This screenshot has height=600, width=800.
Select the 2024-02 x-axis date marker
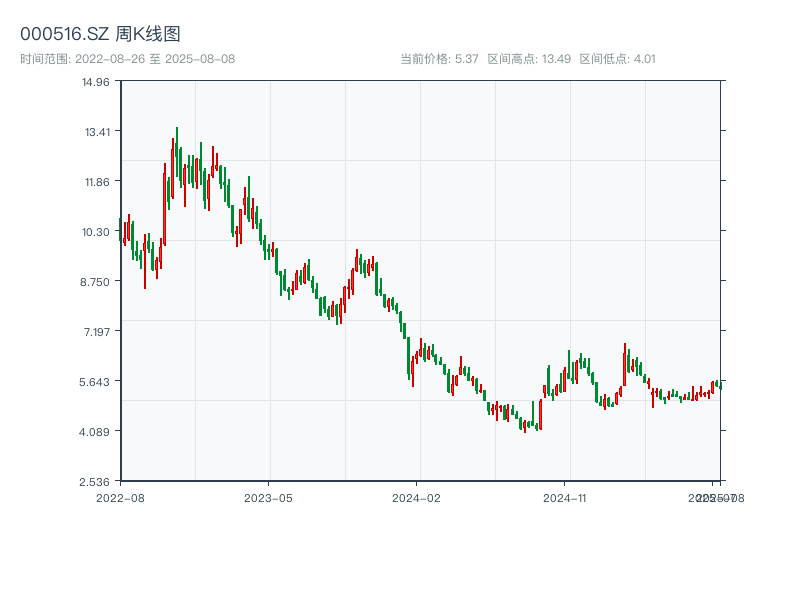pos(417,497)
